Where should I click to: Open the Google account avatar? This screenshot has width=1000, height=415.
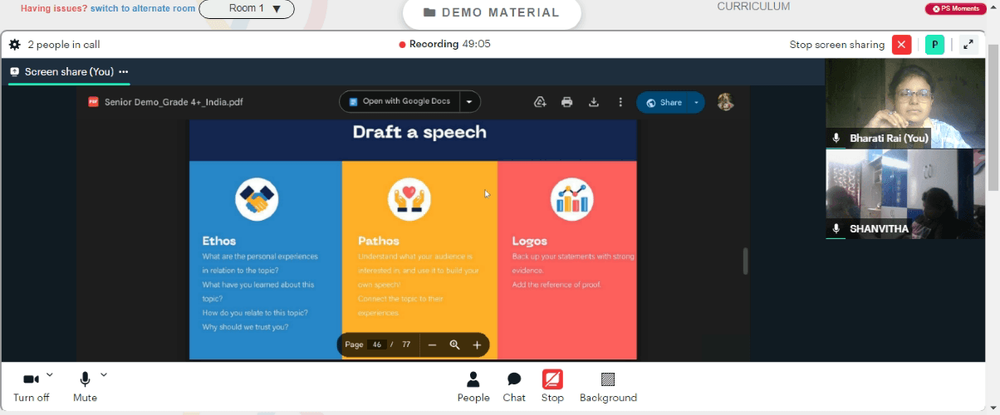(726, 102)
